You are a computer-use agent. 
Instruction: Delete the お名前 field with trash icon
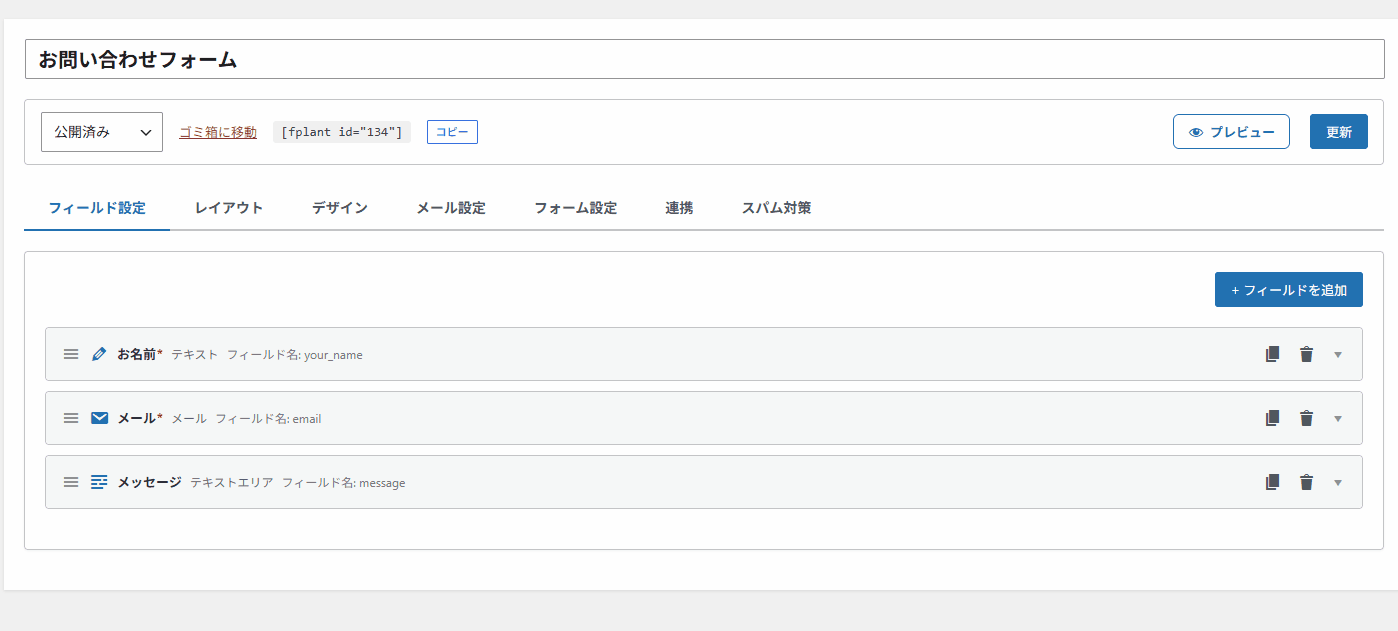coord(1306,354)
